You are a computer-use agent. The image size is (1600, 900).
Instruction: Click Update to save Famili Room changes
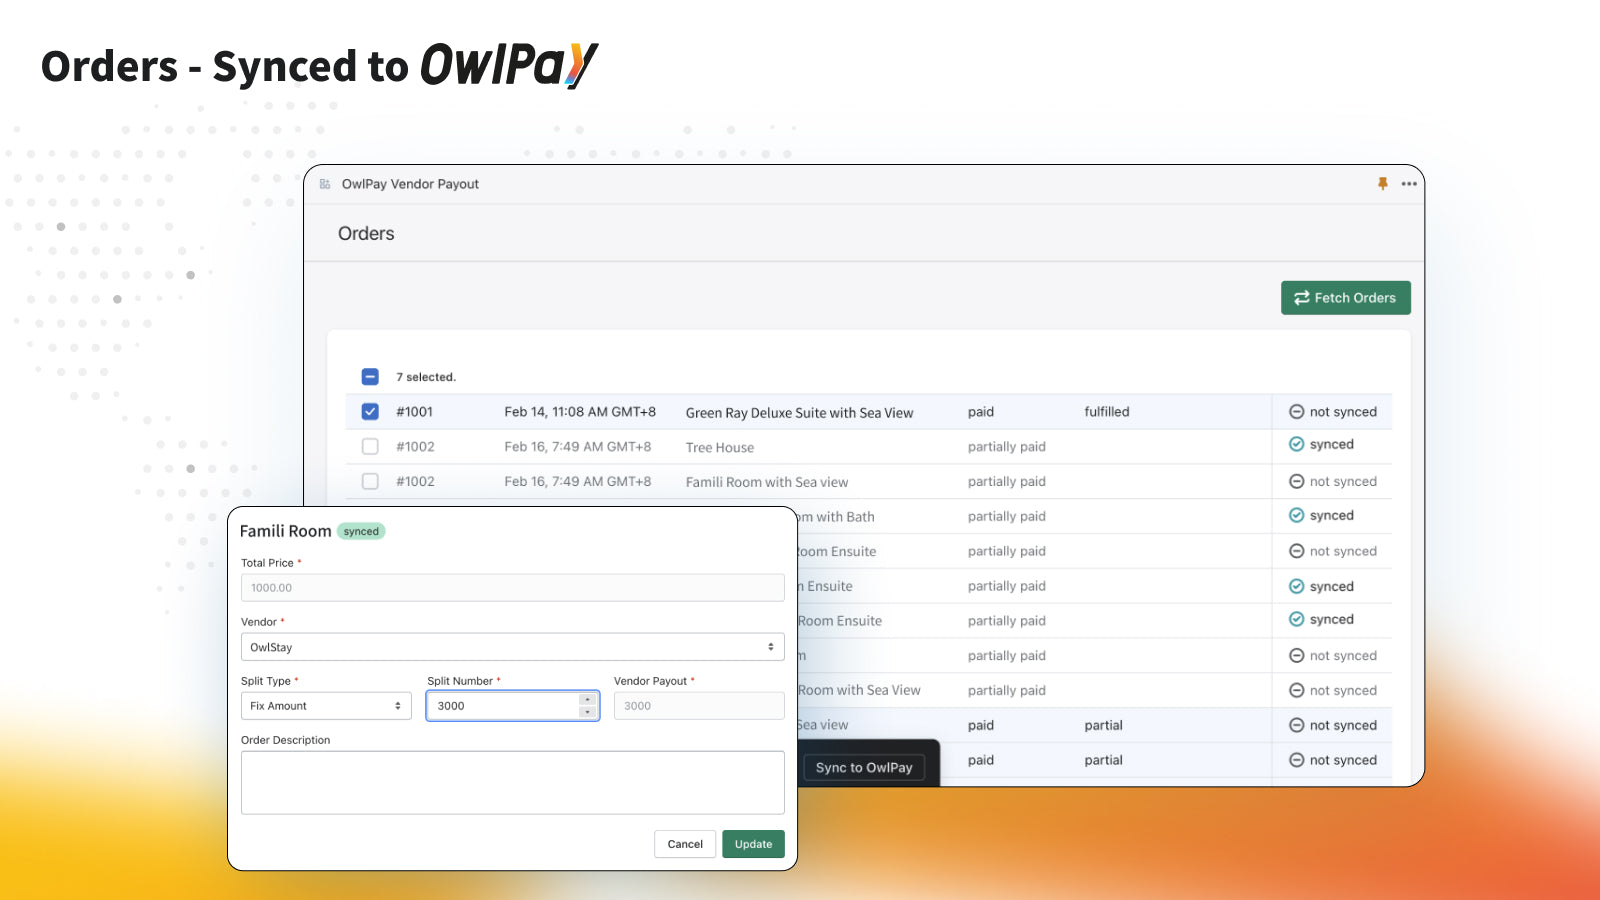pos(753,843)
